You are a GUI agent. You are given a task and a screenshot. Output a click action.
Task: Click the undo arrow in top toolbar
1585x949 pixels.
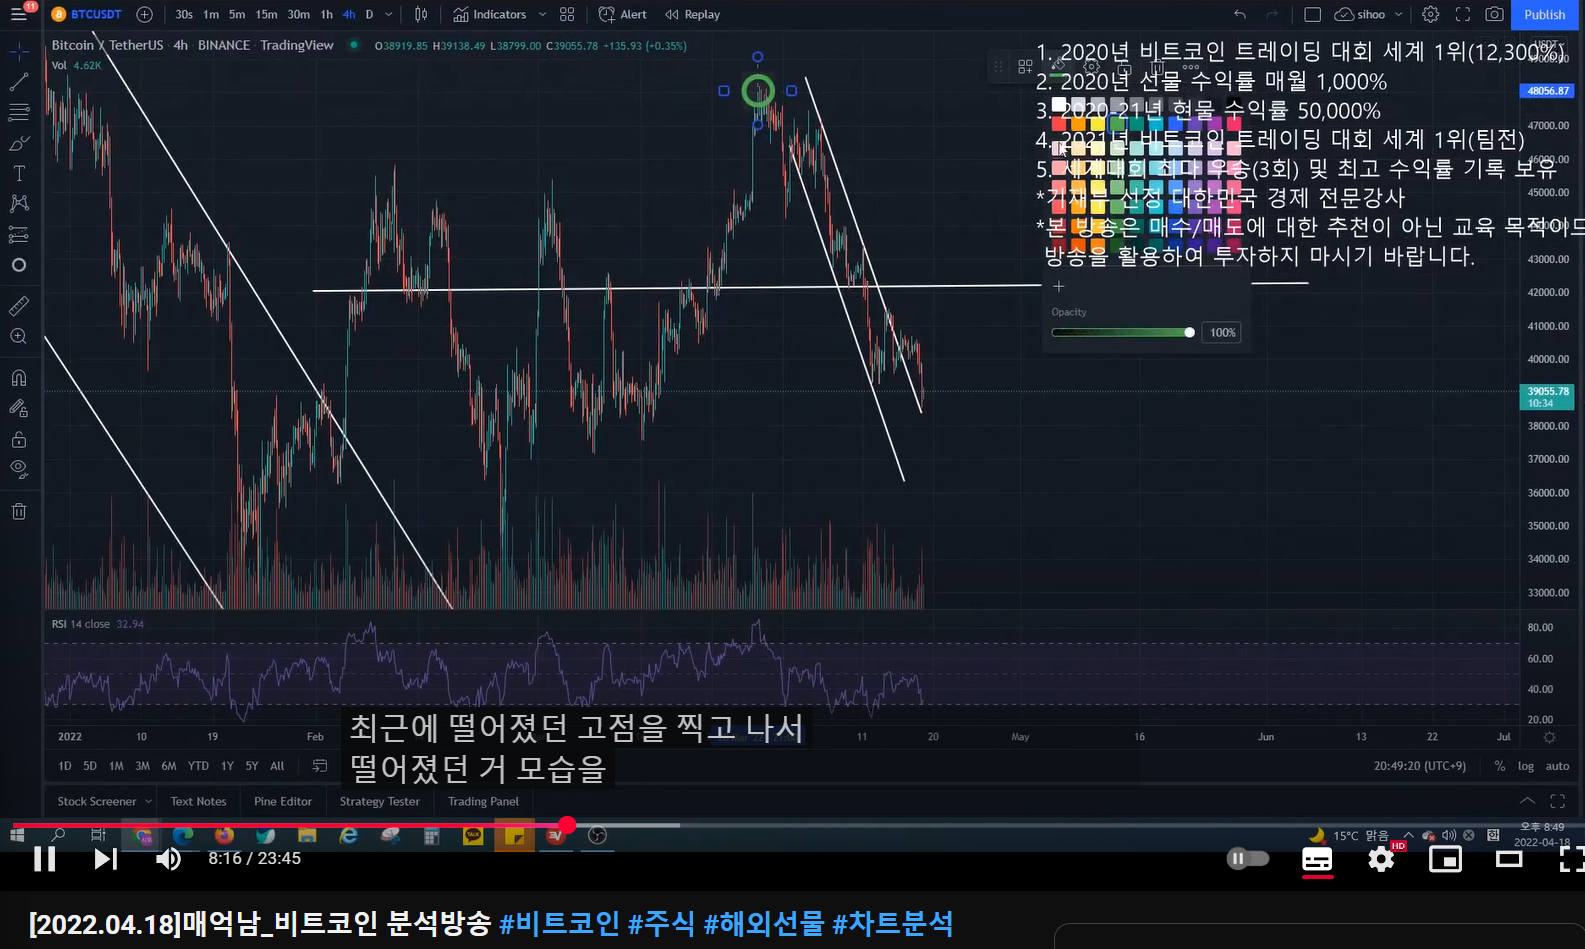1240,14
